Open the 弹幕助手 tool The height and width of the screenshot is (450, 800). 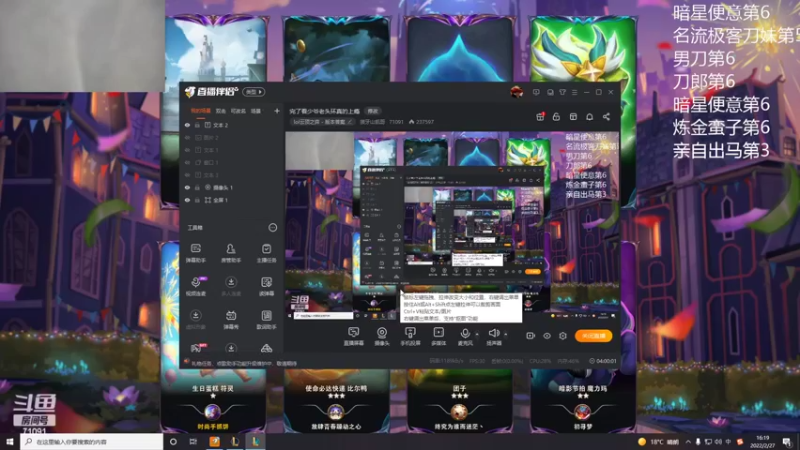coord(195,253)
